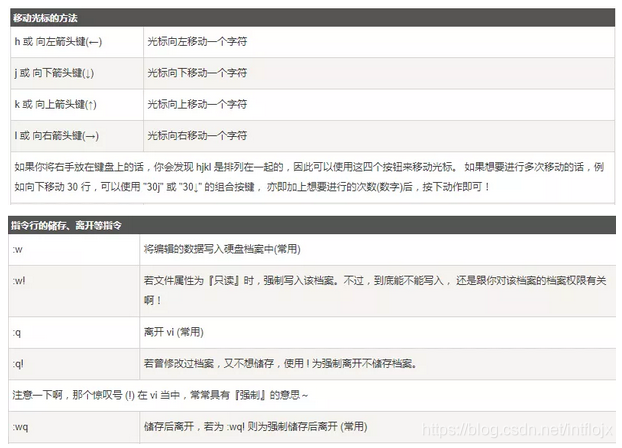This screenshot has width=622, height=448.
Task: Click the '光标向上移动一个字符' description
Action: tap(197, 104)
